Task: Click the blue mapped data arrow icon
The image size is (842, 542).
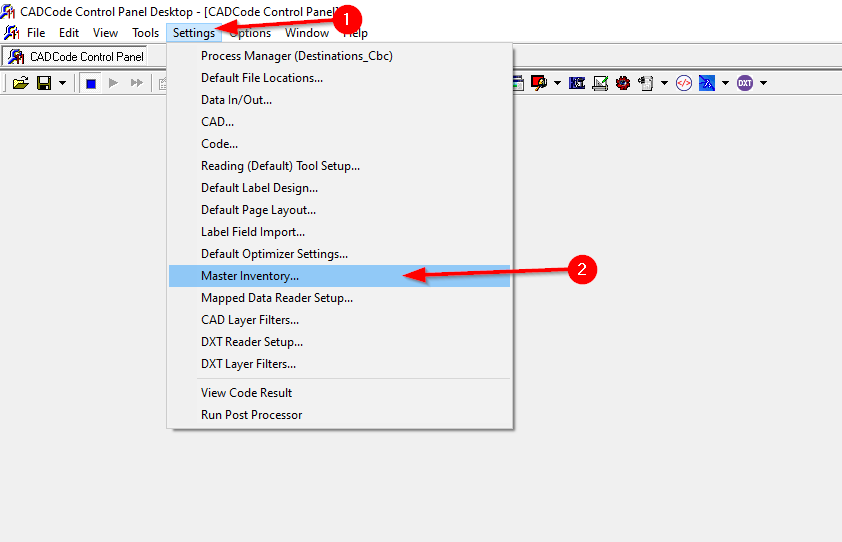Action: click(707, 83)
